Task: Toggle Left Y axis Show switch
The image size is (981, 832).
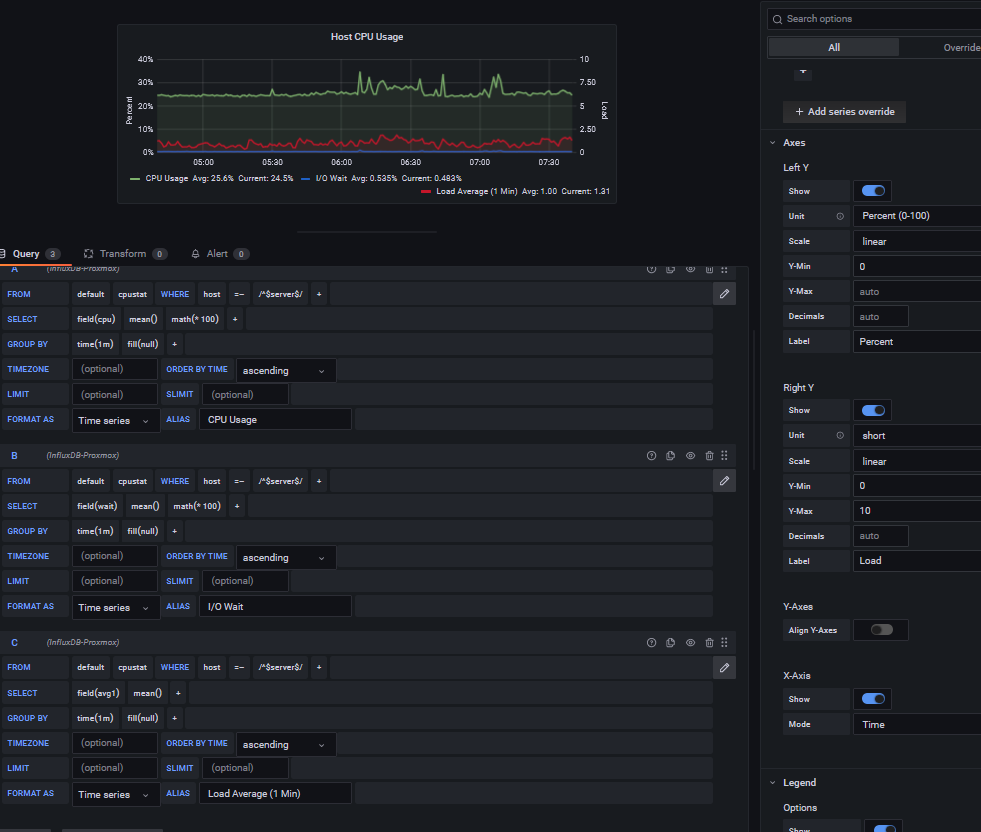Action: [x=873, y=191]
